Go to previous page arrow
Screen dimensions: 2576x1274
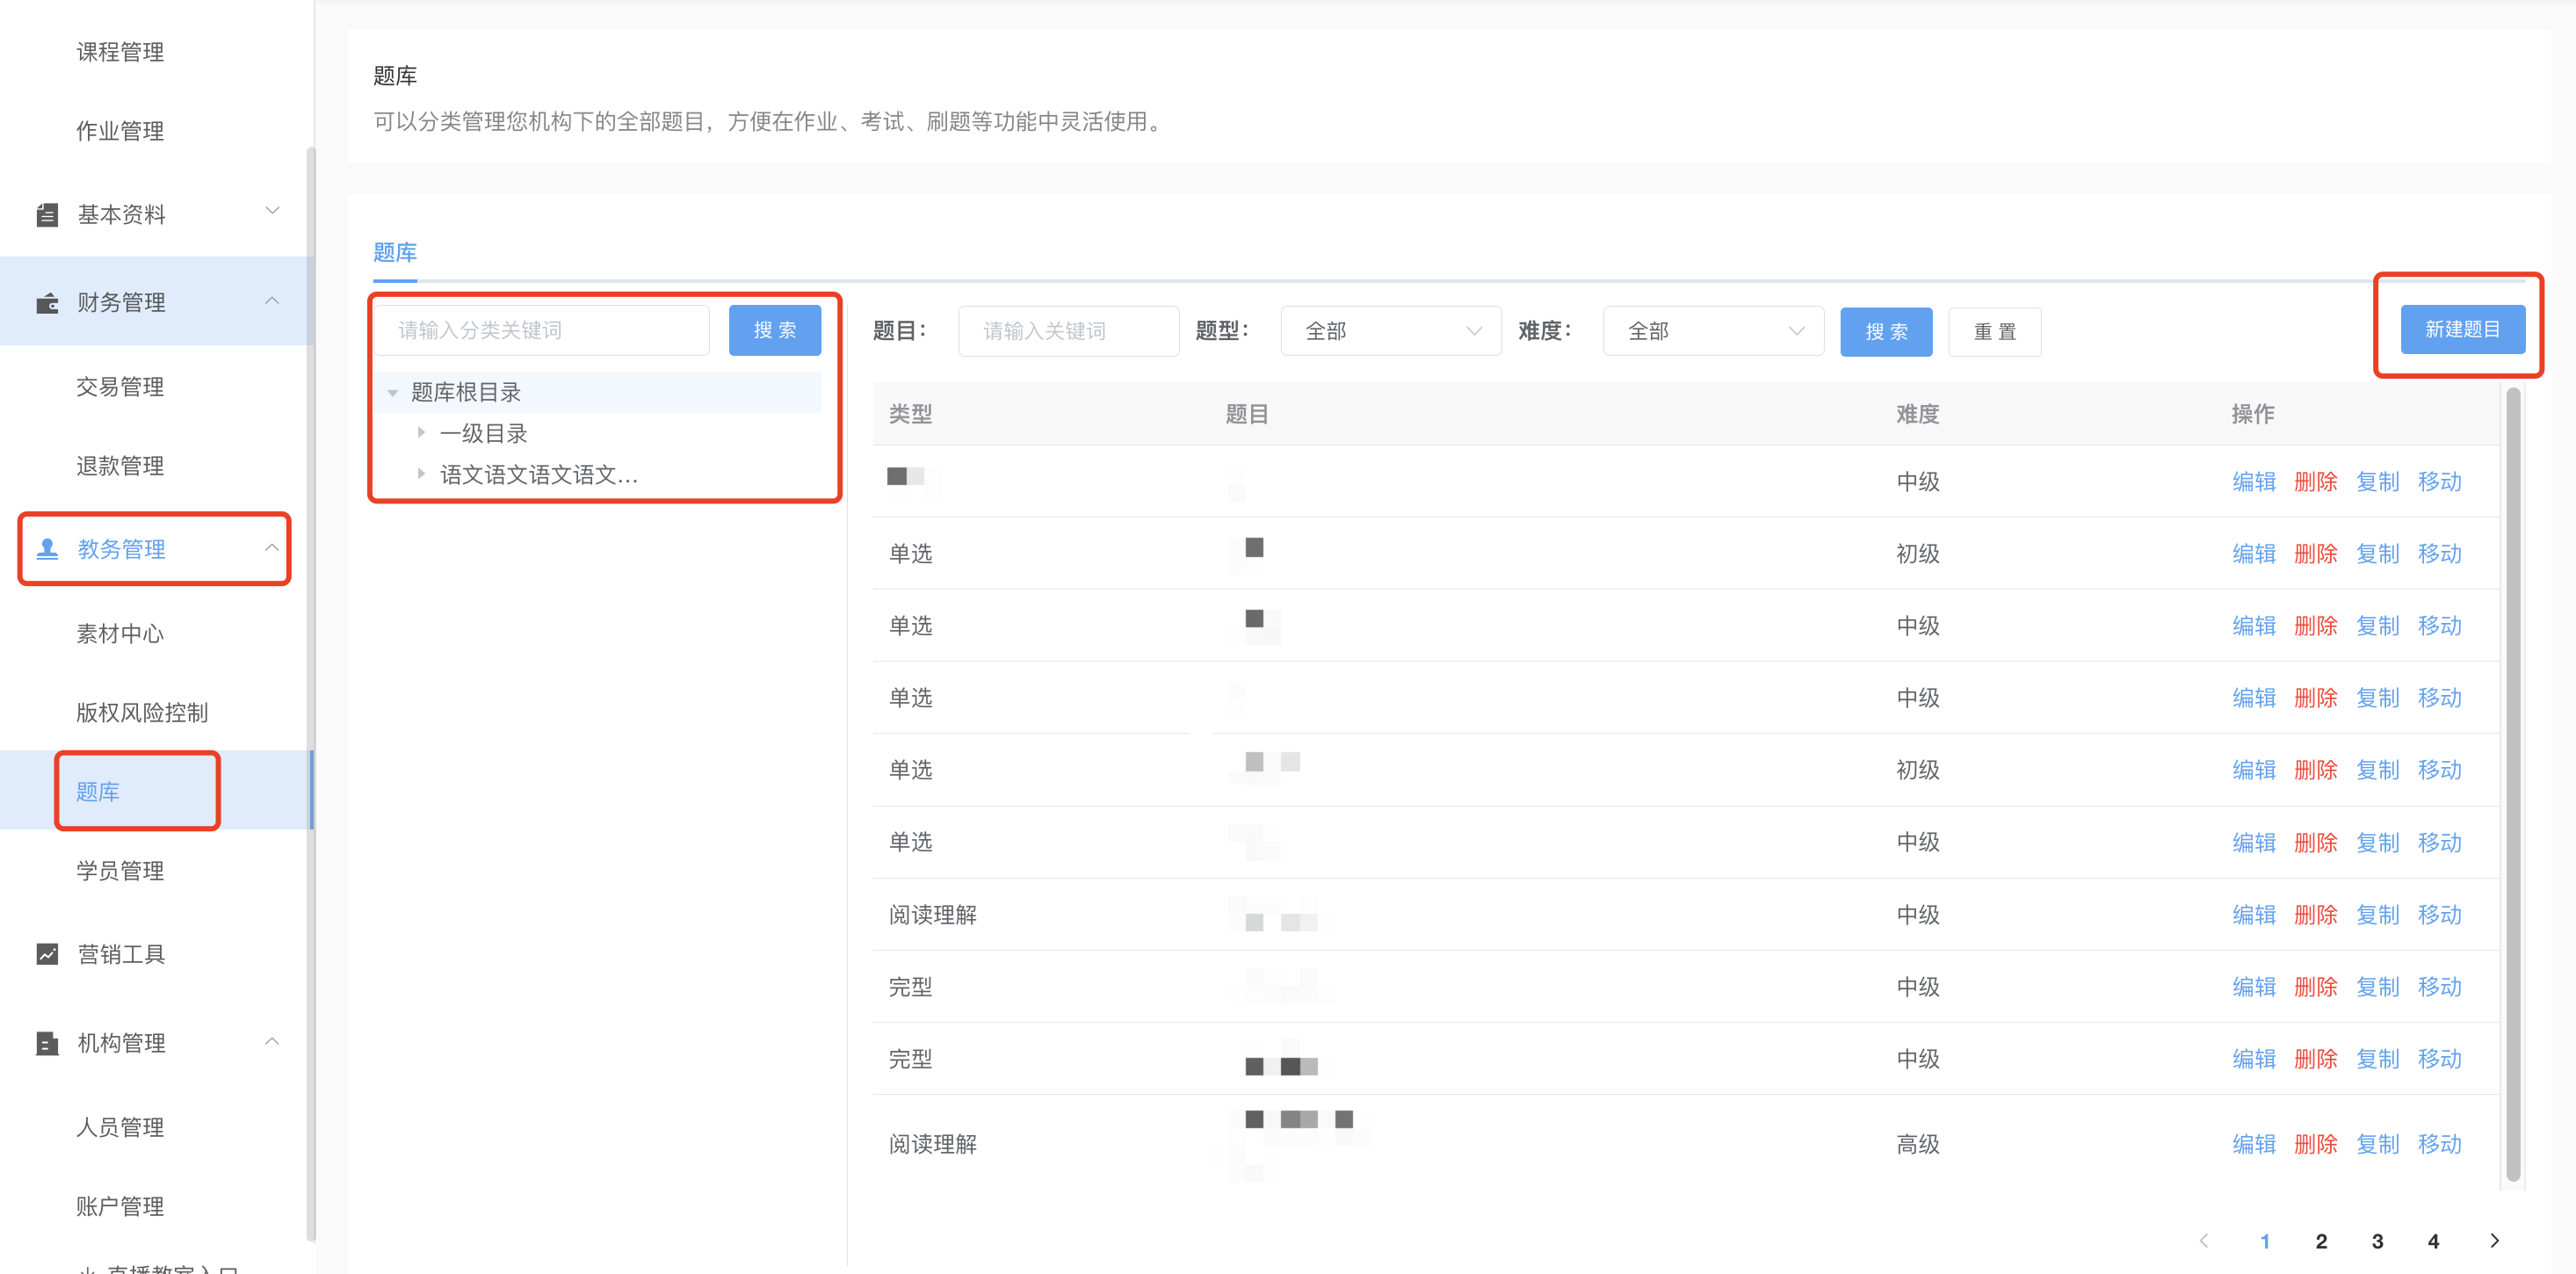[2204, 1240]
